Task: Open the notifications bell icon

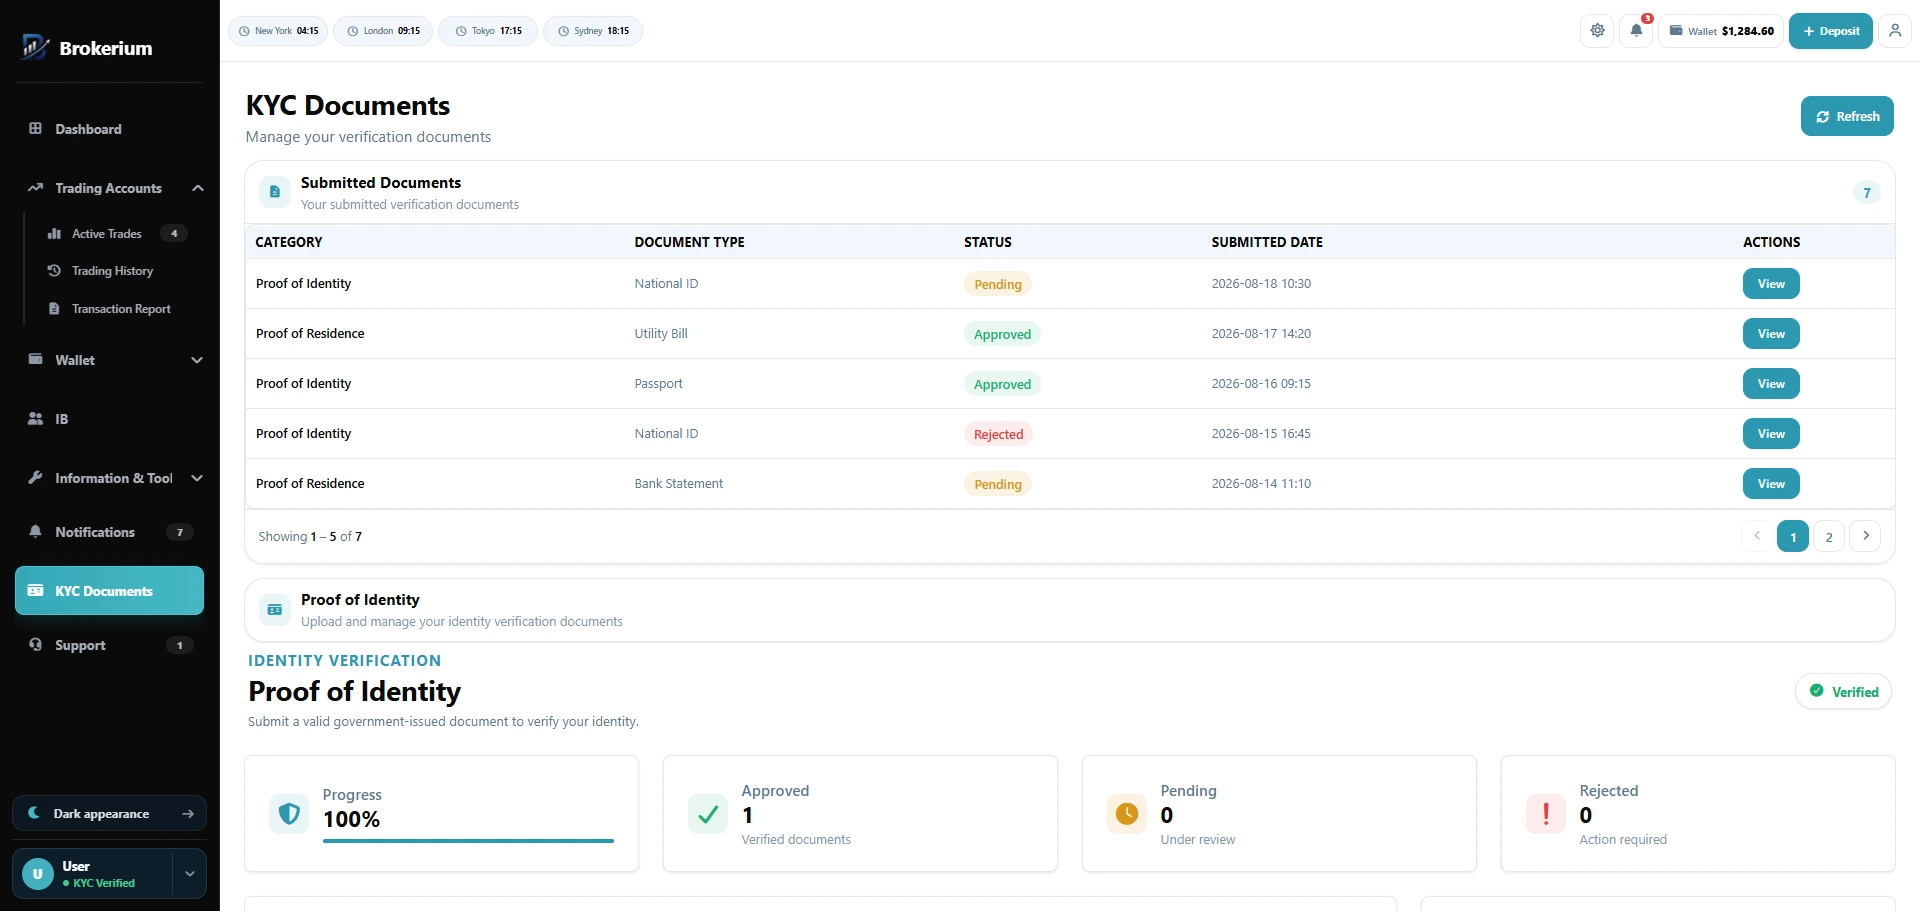Action: click(x=1636, y=31)
